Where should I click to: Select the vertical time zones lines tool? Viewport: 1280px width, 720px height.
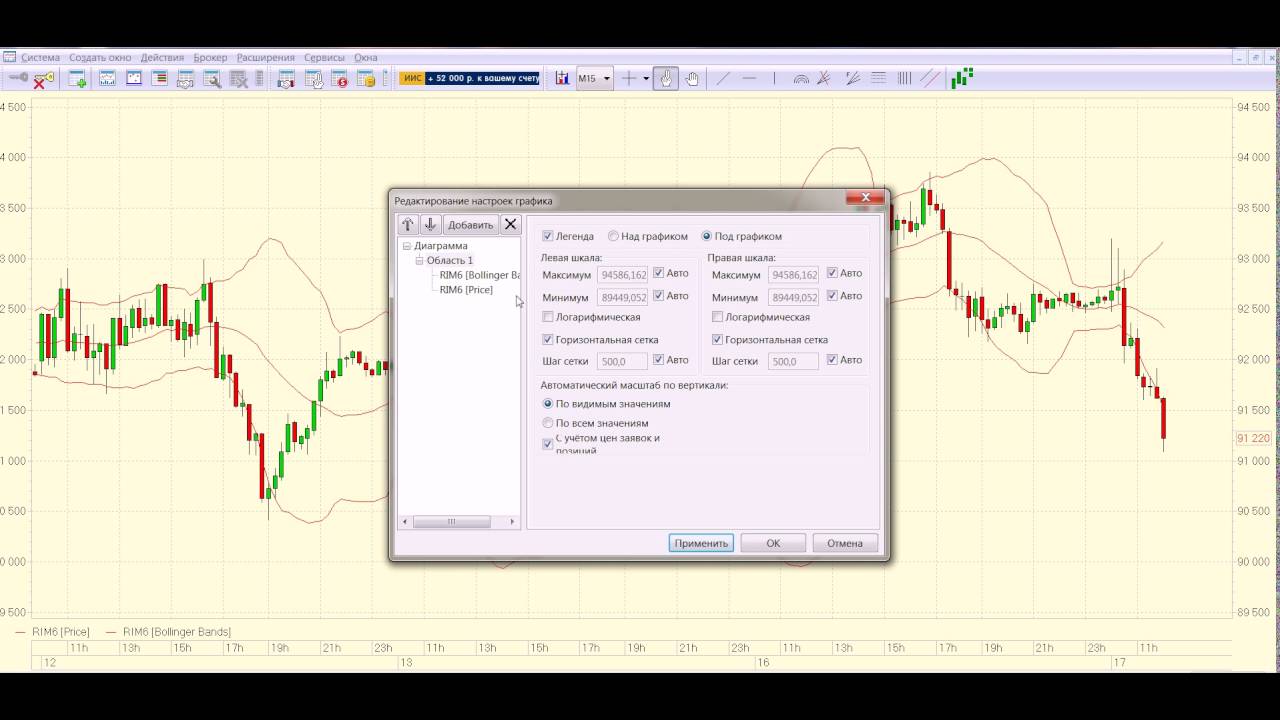pos(905,78)
